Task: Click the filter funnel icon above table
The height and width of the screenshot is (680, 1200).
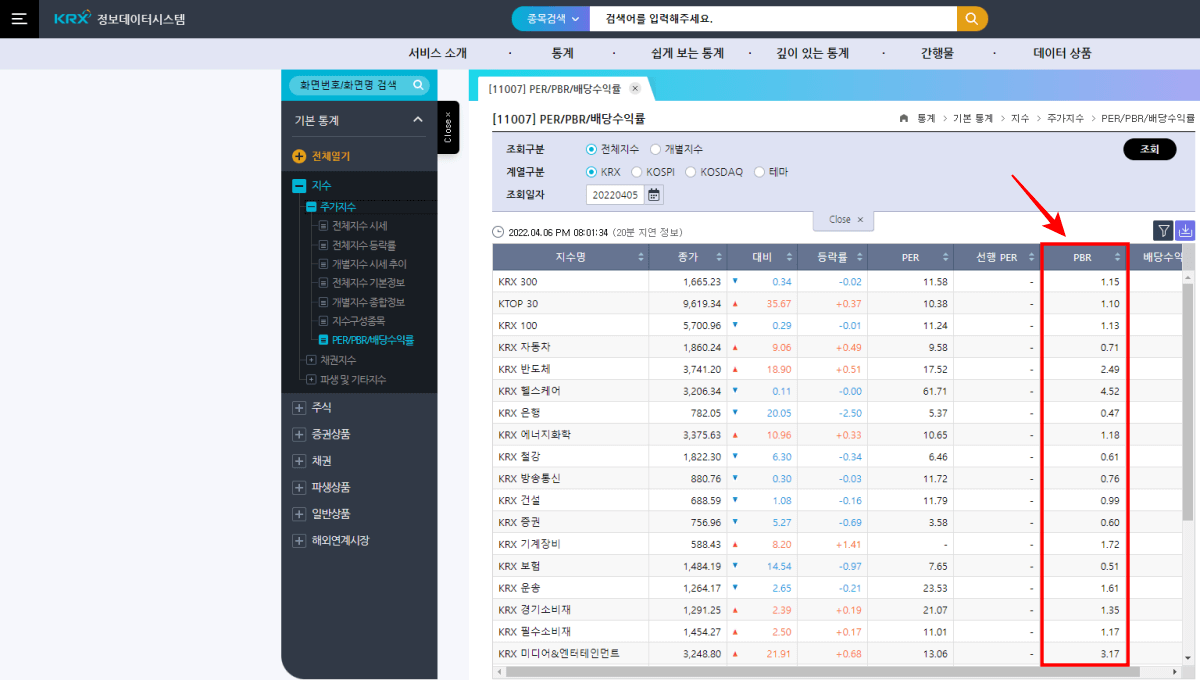Action: (1163, 231)
